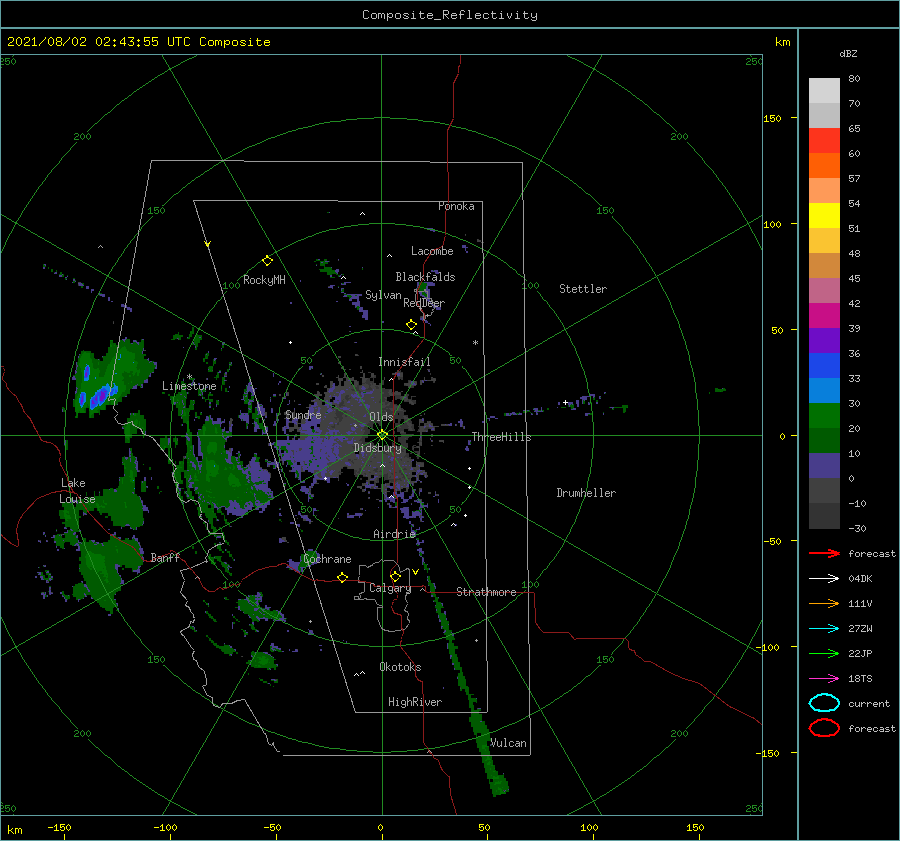Click the Sylvan label on the map
Viewport: 900px width, 841px height.
click(x=383, y=295)
